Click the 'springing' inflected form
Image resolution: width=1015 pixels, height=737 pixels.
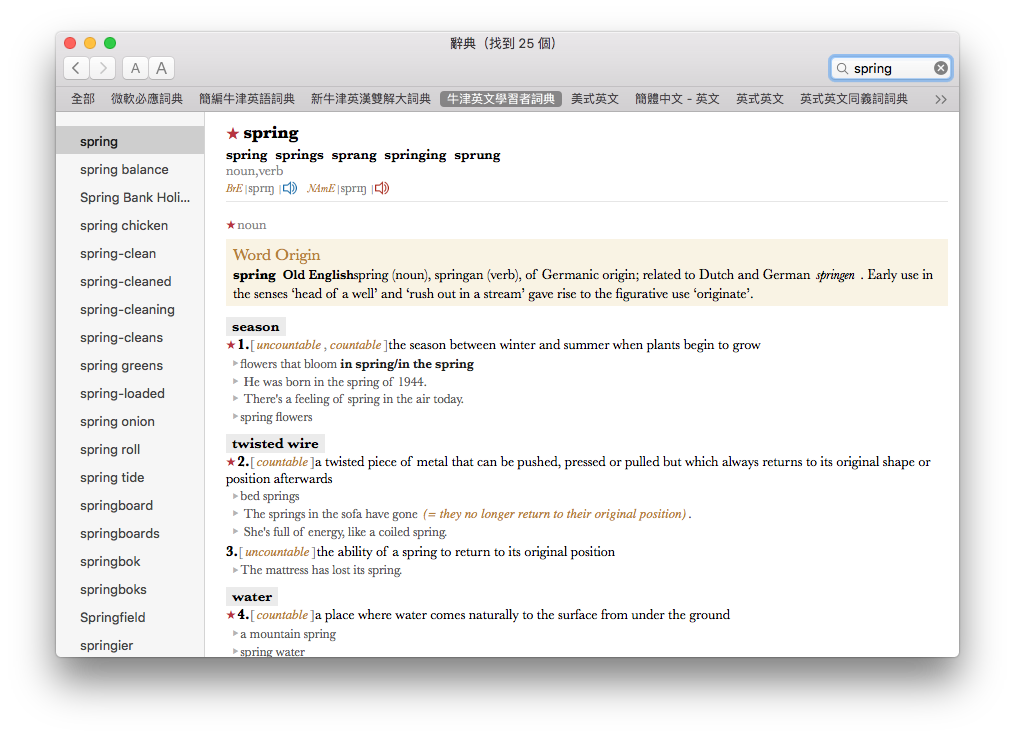(415, 155)
